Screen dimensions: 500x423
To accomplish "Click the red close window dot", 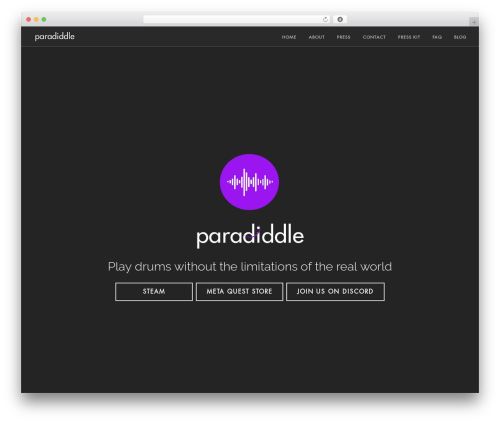I will 29,19.
